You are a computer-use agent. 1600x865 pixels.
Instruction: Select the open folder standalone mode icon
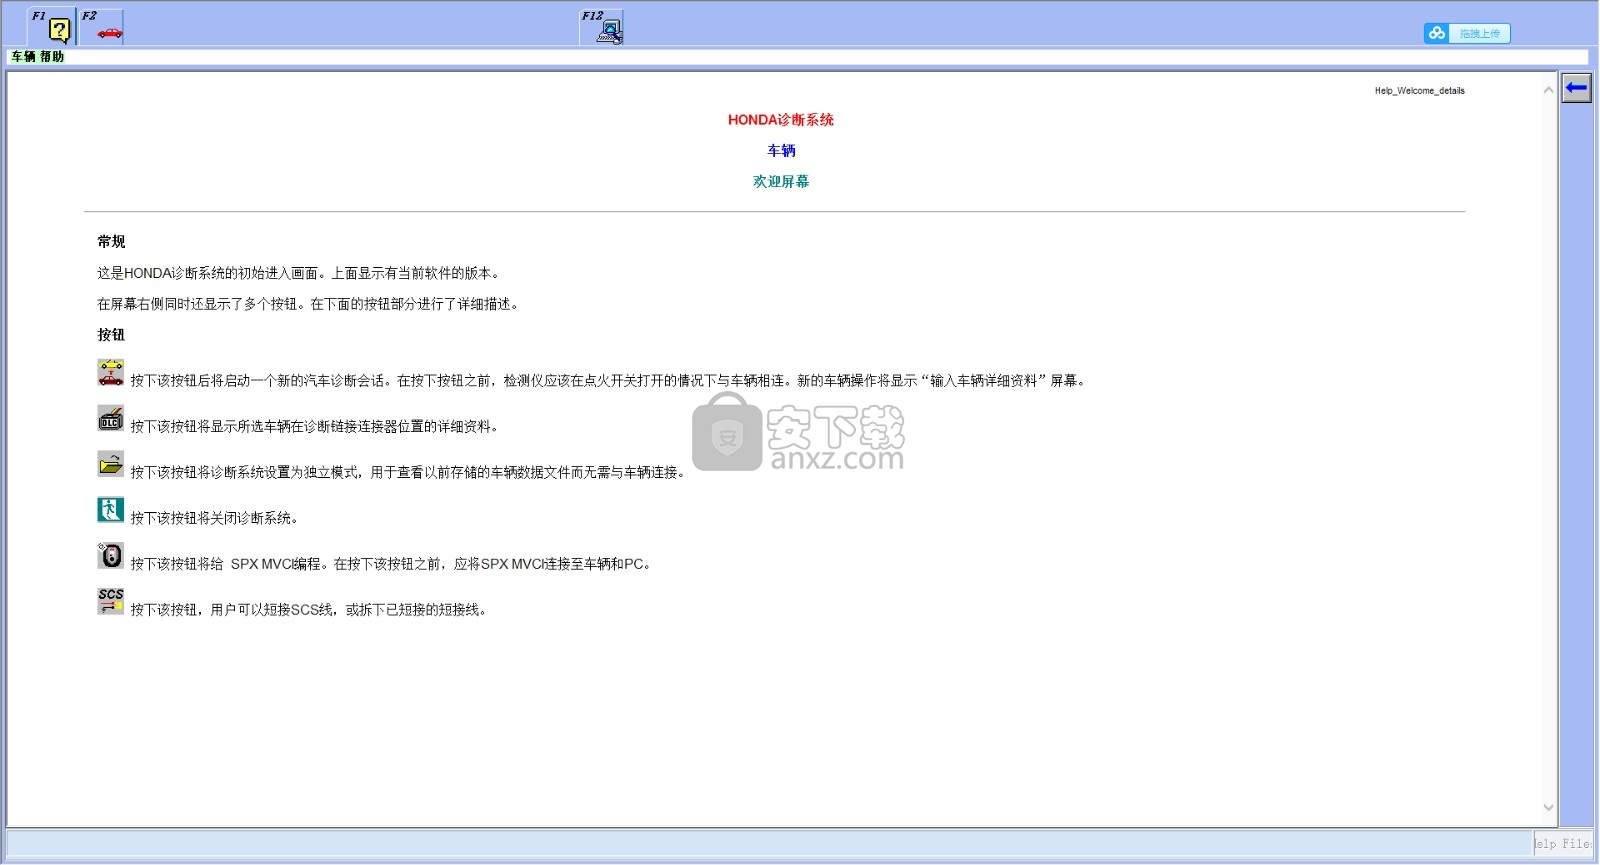pyautogui.click(x=111, y=464)
